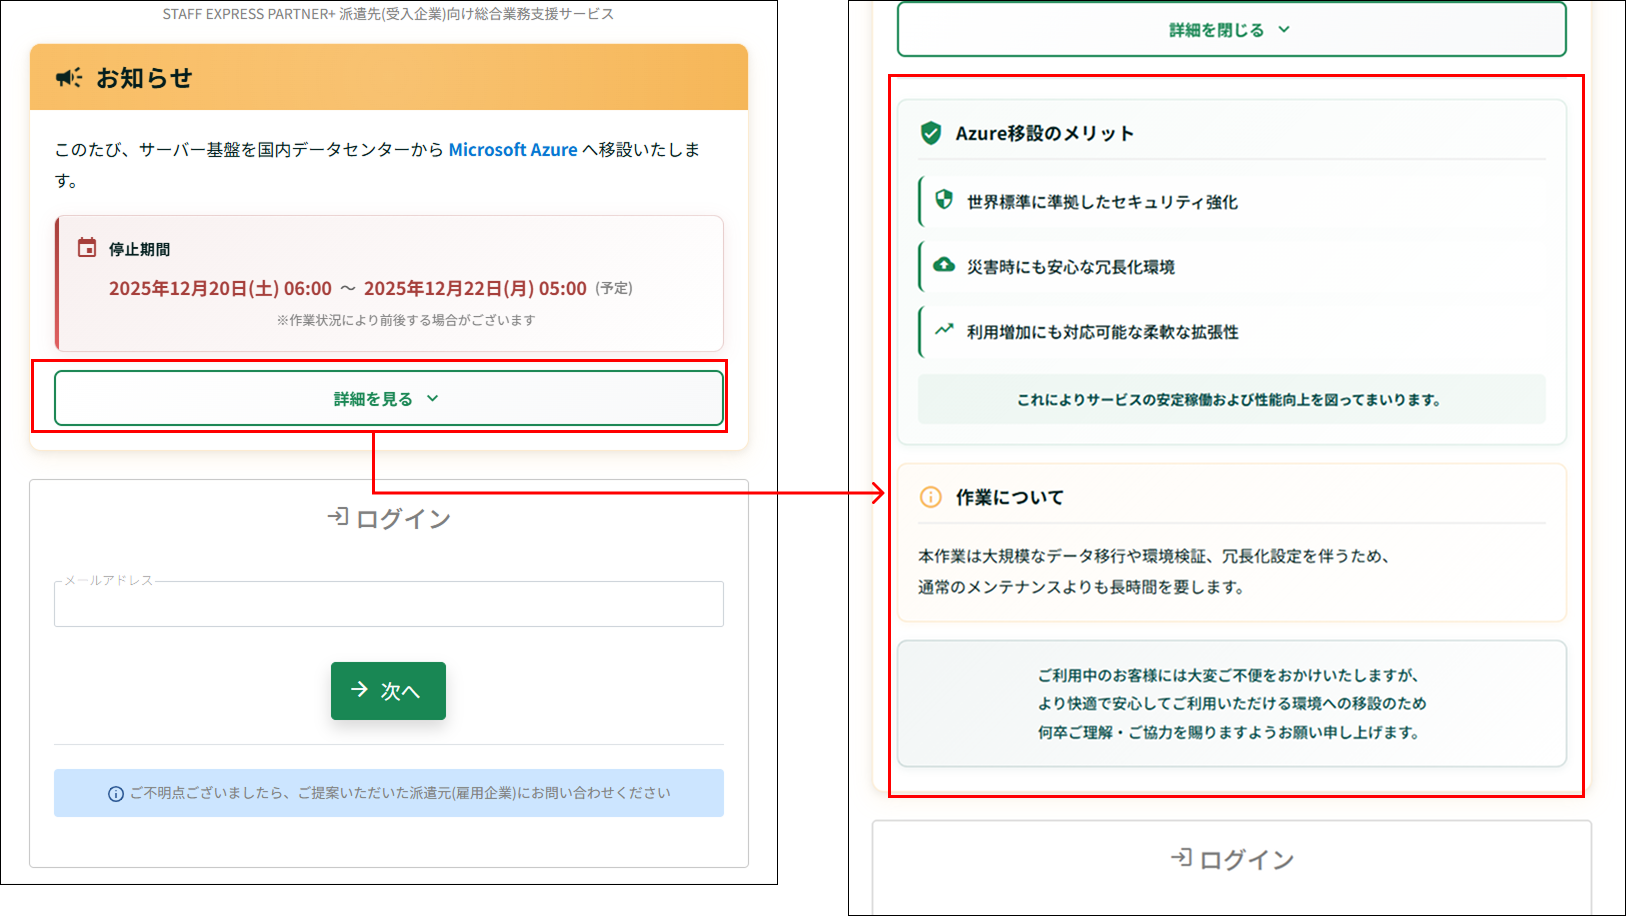Click the calendar icon next to 停止期間

coord(87,248)
